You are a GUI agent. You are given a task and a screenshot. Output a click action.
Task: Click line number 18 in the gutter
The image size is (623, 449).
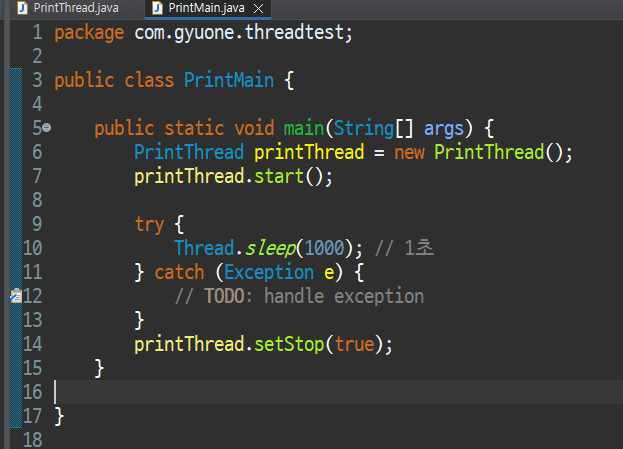[33, 440]
